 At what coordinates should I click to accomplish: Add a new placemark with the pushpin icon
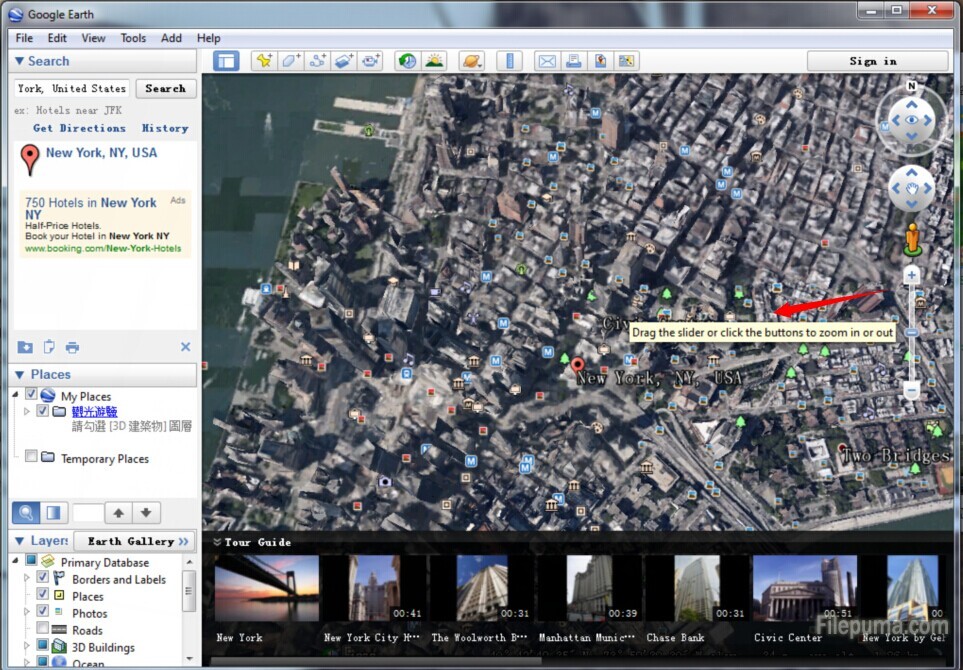(x=264, y=61)
